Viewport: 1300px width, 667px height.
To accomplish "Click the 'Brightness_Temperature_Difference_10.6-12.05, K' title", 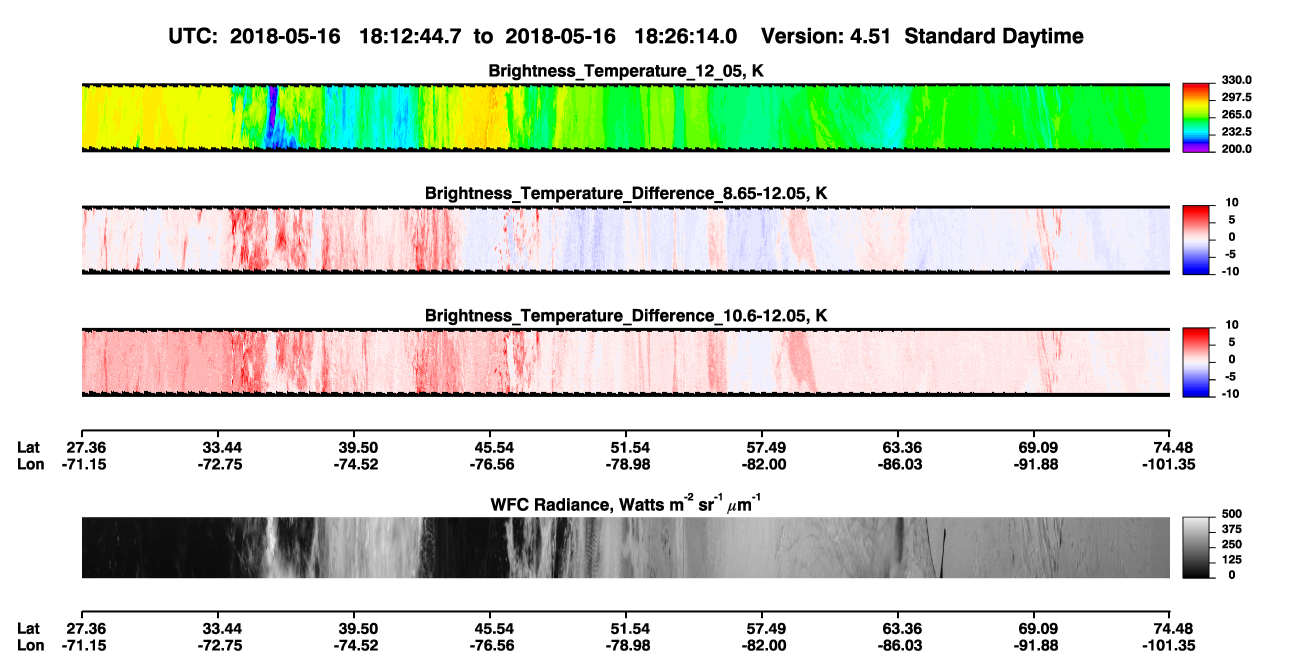I will (x=626, y=316).
